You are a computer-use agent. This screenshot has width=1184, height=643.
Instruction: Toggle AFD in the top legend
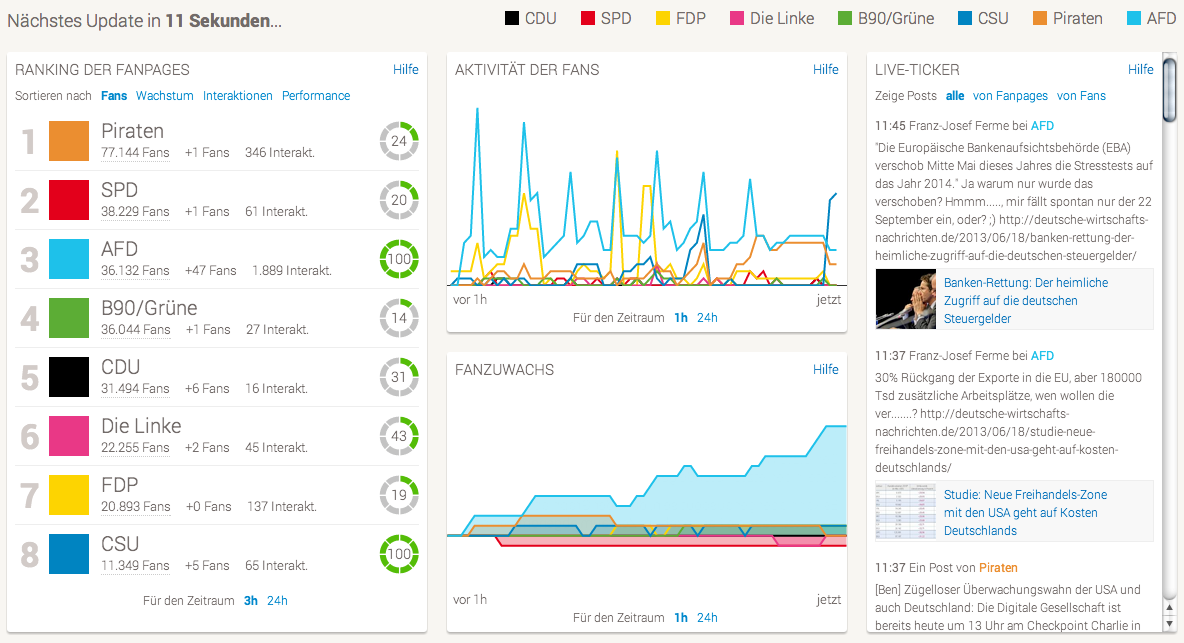click(x=1152, y=18)
